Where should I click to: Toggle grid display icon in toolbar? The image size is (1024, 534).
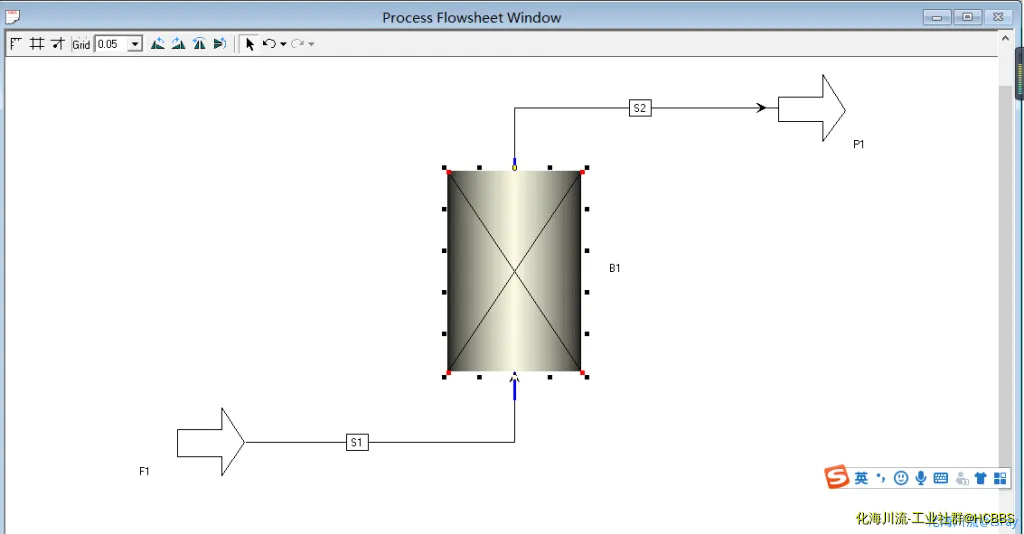click(x=37, y=44)
